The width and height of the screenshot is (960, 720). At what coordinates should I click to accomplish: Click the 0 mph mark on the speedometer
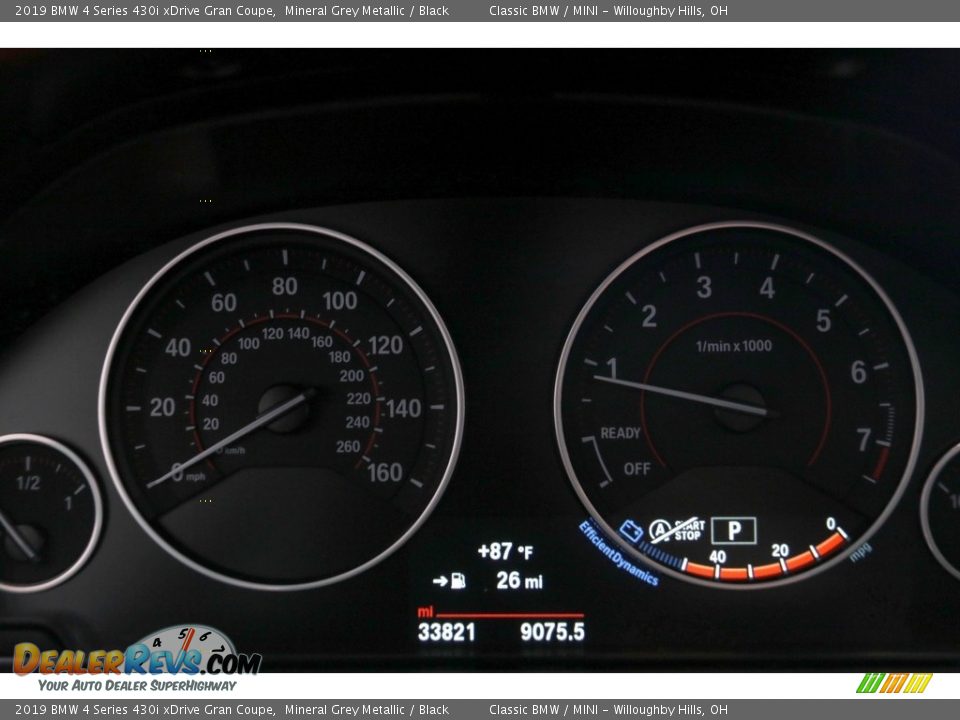(177, 472)
